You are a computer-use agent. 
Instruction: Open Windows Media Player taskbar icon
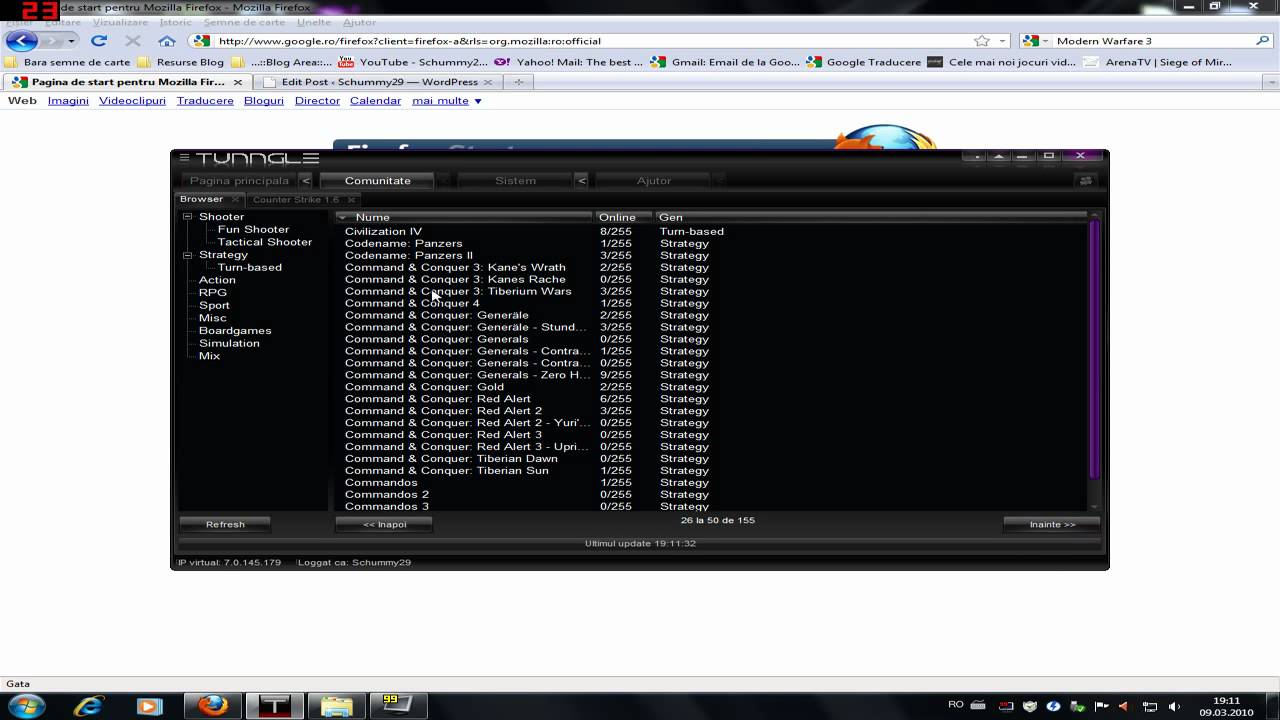click(x=150, y=705)
